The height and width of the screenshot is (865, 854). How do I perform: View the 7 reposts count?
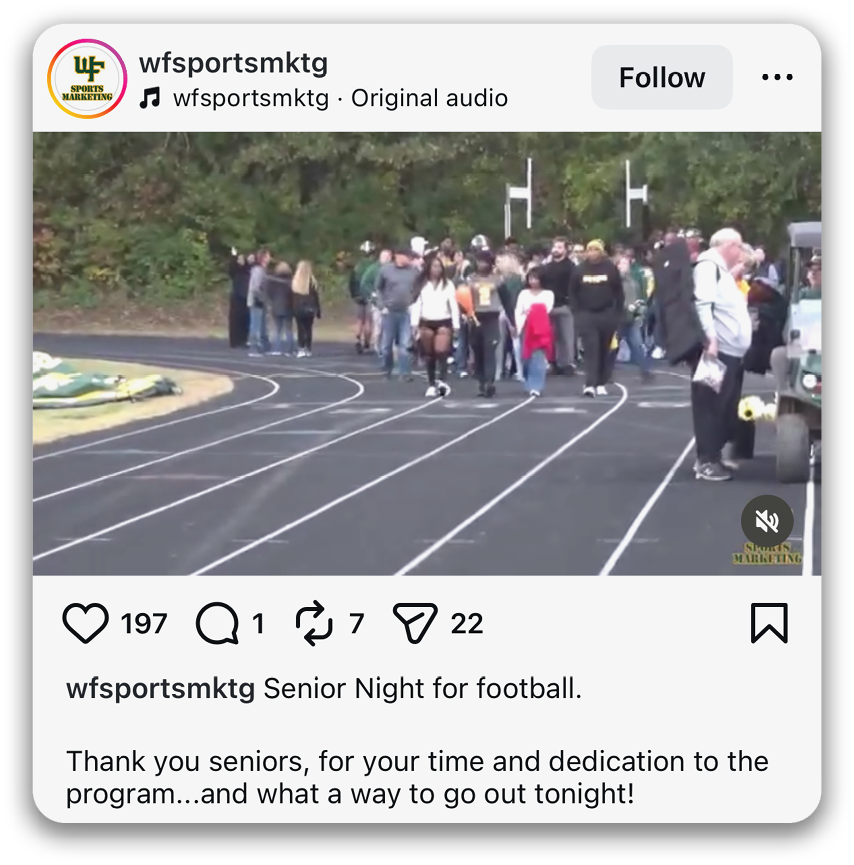356,624
